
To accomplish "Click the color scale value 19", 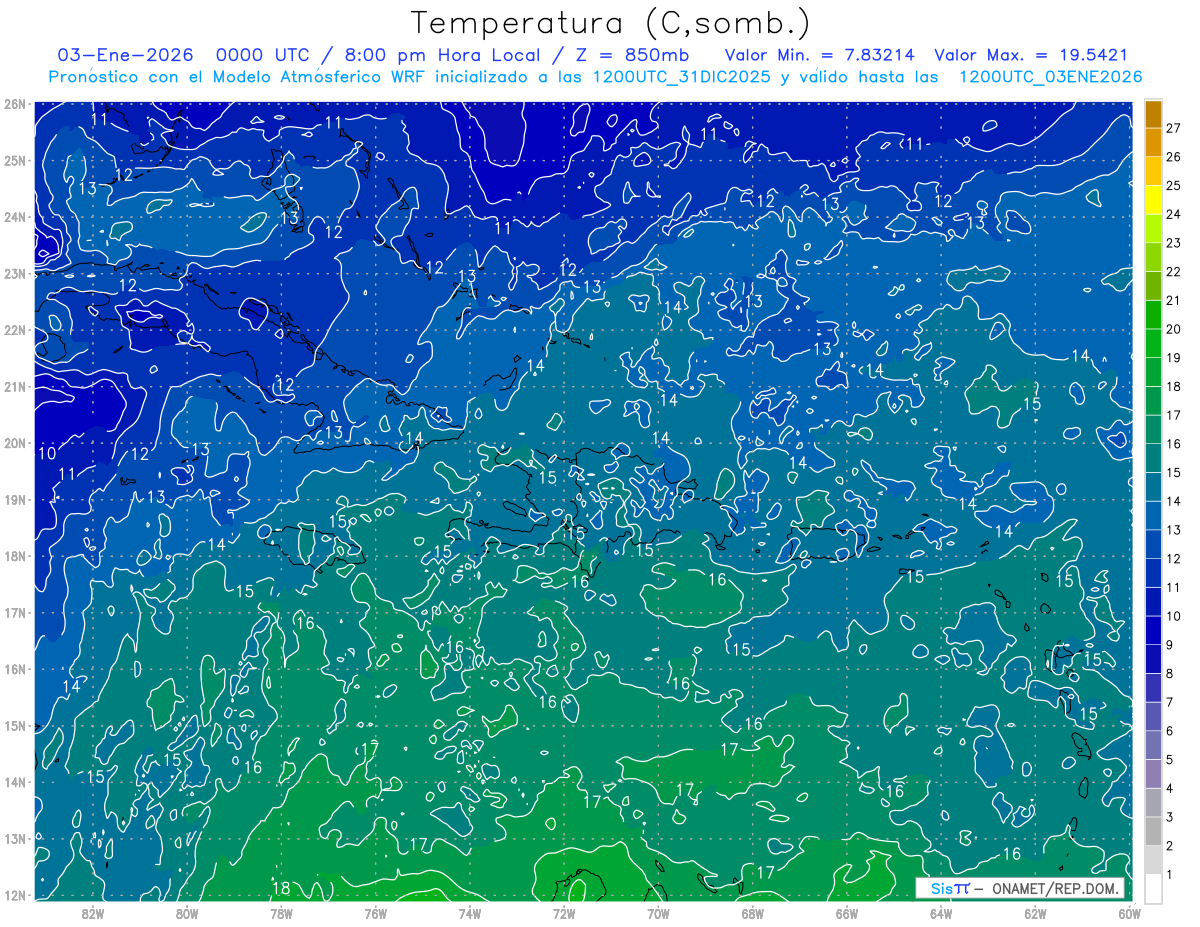I will click(1173, 358).
